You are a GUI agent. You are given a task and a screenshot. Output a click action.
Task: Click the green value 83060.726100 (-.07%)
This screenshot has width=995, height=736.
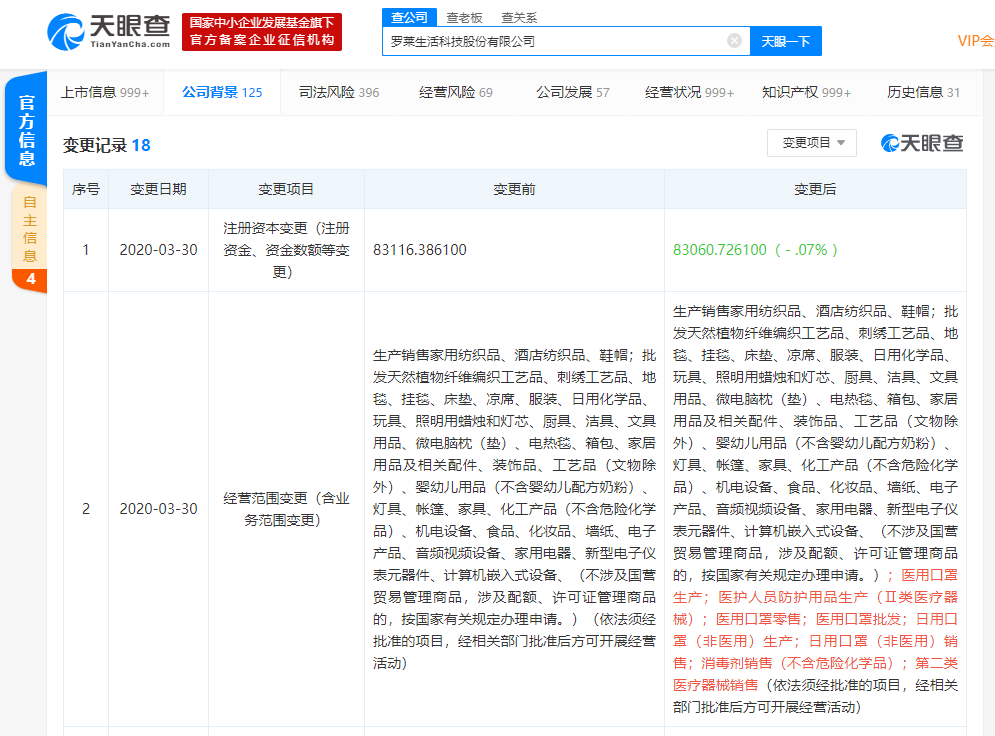tap(755, 250)
